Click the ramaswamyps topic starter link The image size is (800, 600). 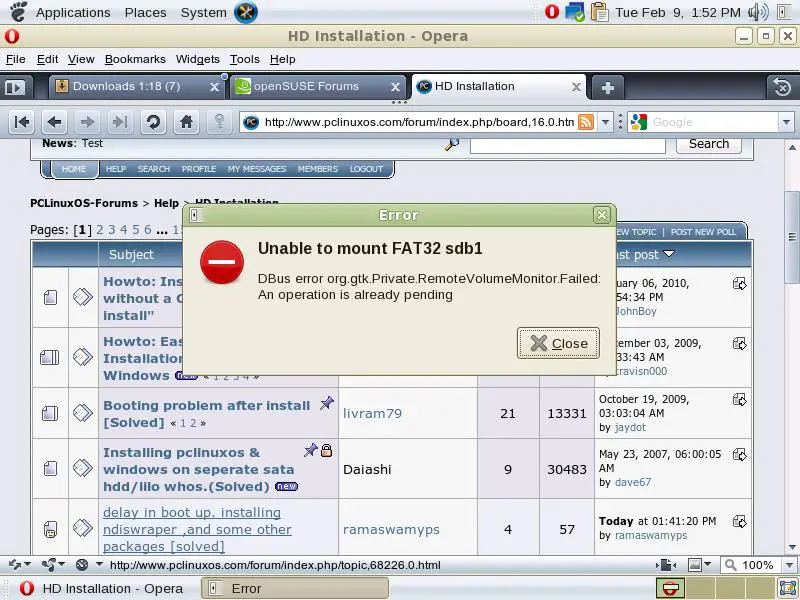pyautogui.click(x=391, y=530)
